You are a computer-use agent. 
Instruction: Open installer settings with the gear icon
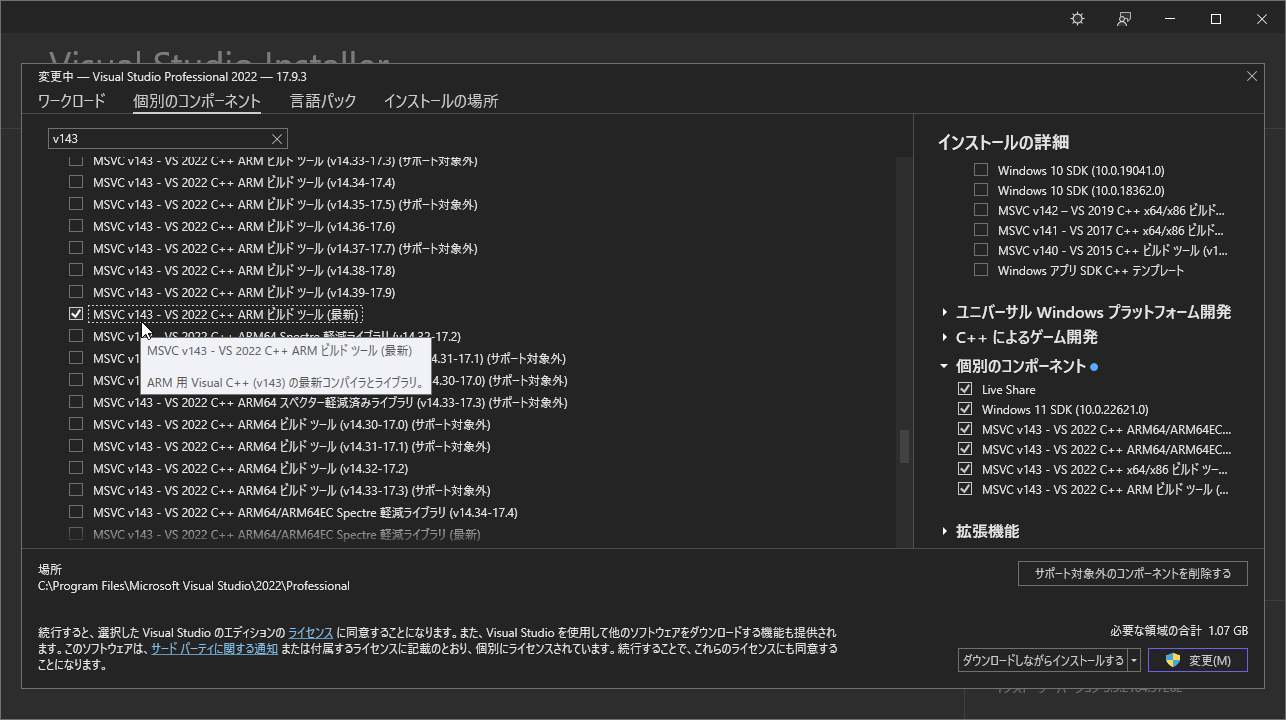tap(1077, 18)
